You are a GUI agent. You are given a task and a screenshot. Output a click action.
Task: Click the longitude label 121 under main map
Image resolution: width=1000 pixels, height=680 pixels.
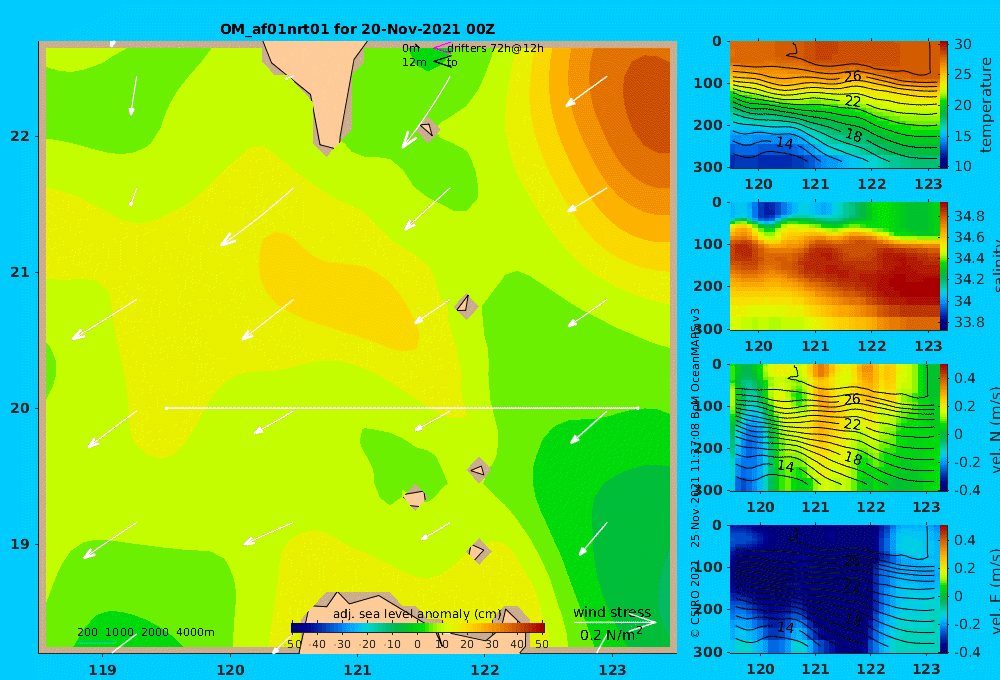point(358,670)
